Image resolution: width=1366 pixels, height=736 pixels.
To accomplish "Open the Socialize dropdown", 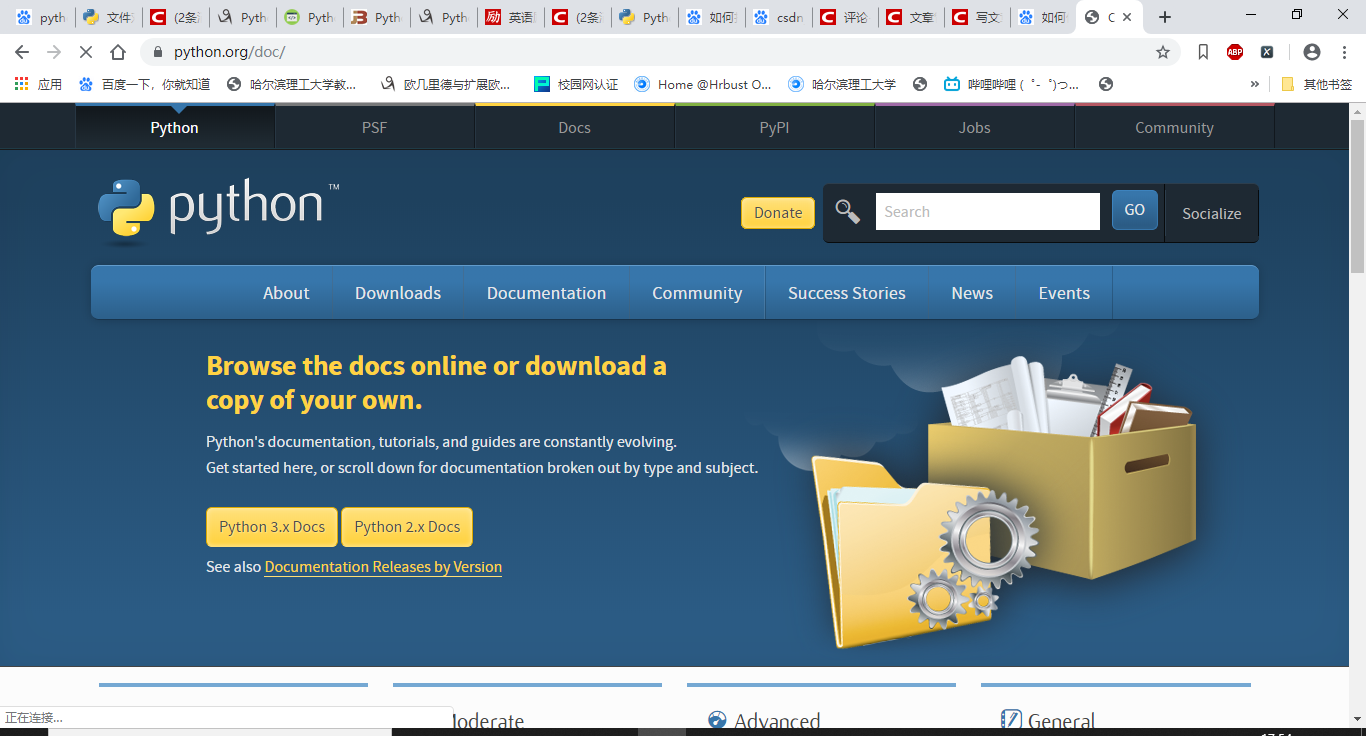I will (x=1212, y=213).
